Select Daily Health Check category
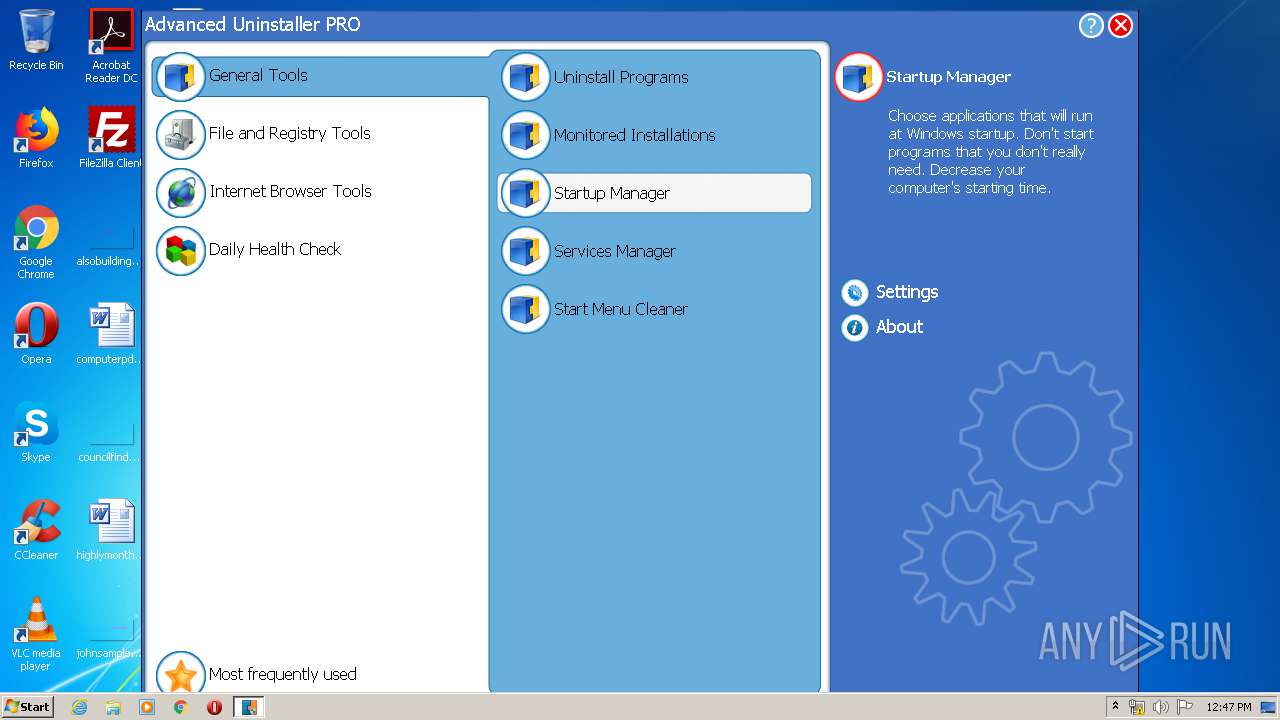The height and width of the screenshot is (720, 1280). (x=275, y=250)
